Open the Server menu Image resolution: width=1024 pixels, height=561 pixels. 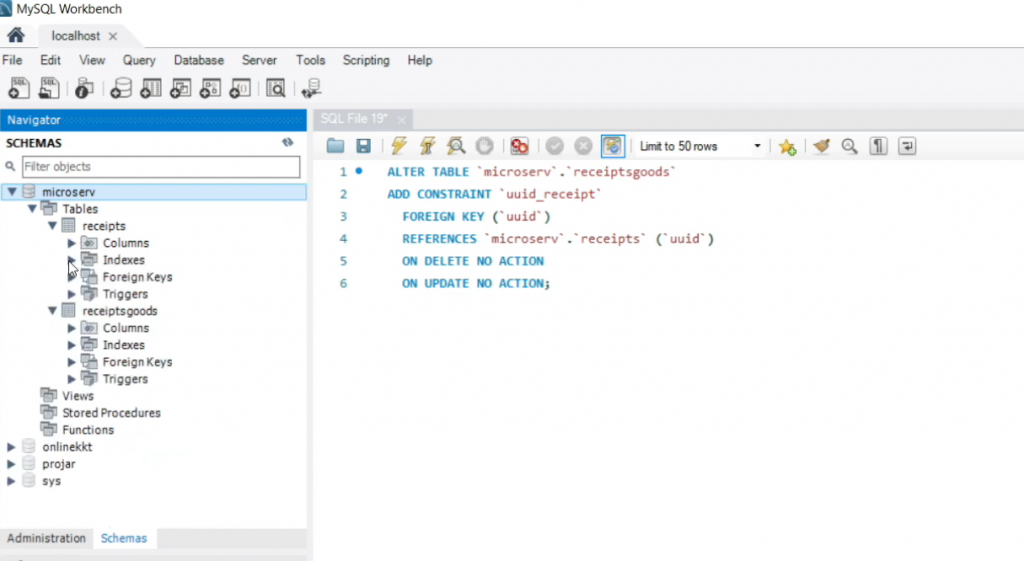[259, 60]
